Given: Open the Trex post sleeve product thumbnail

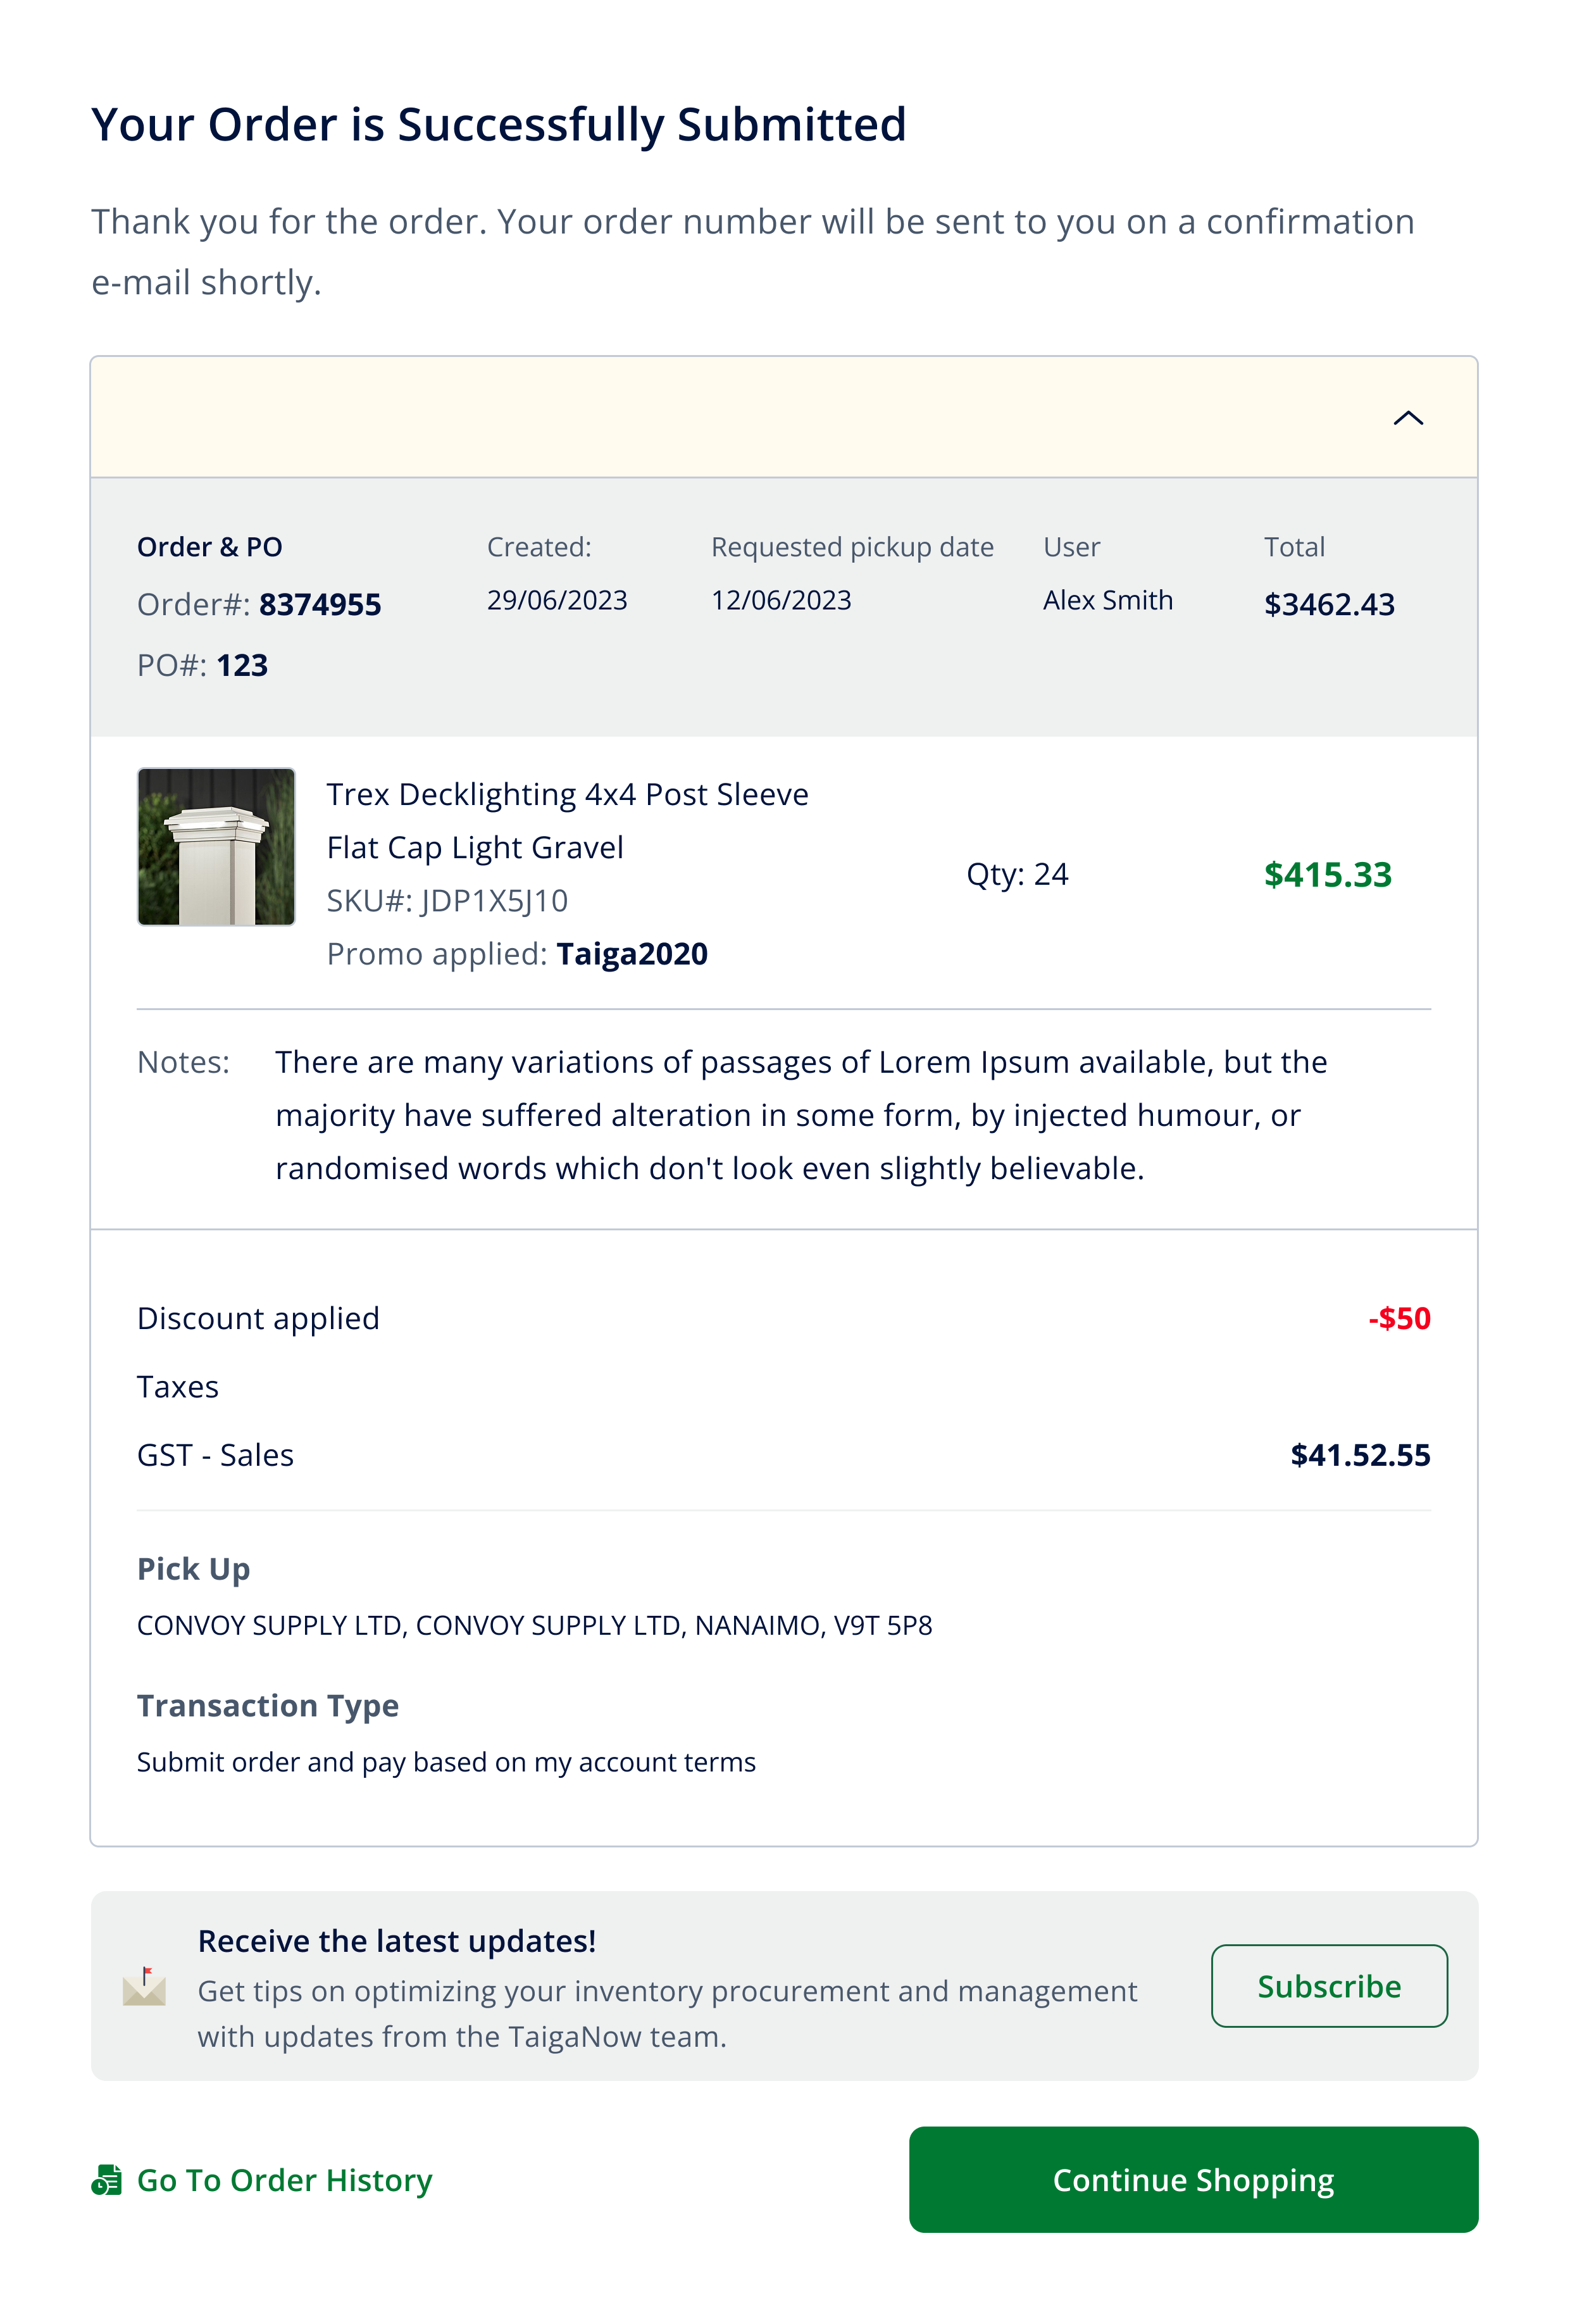Looking at the screenshot, I should click(x=216, y=847).
